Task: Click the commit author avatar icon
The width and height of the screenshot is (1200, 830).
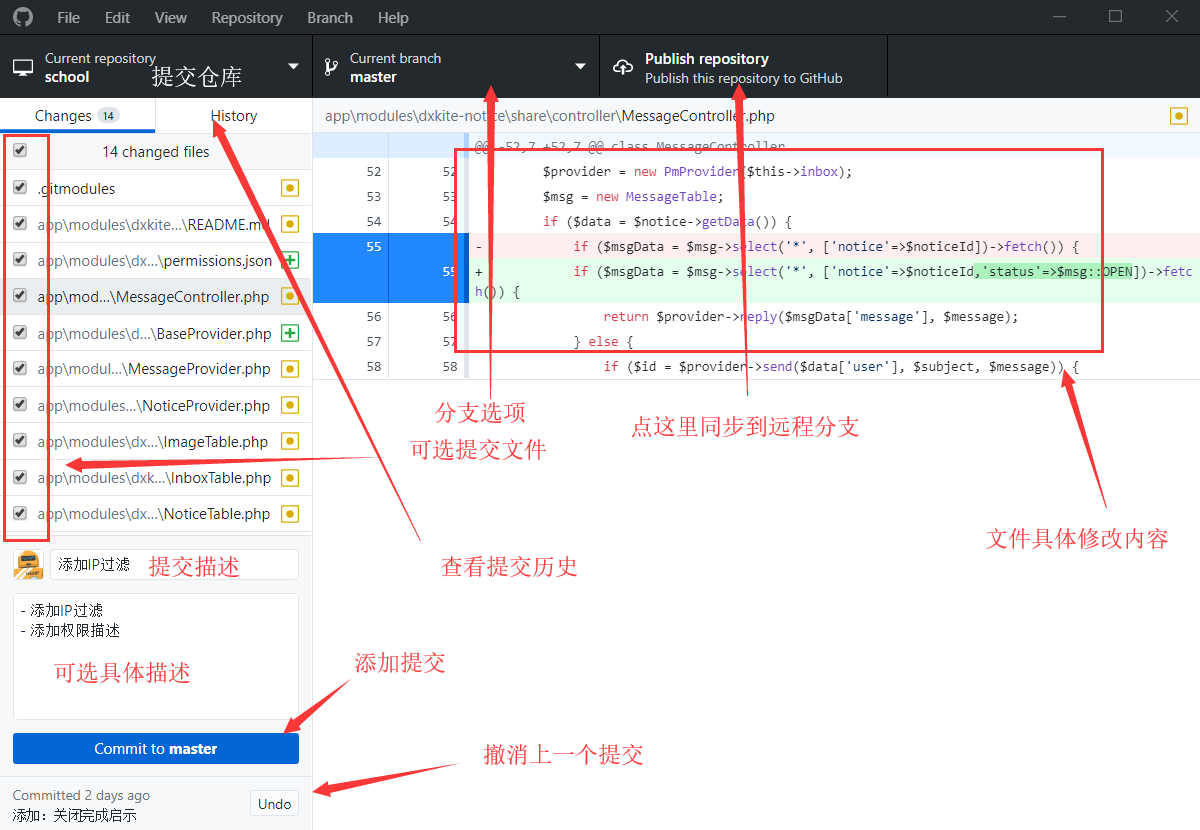Action: (28, 564)
